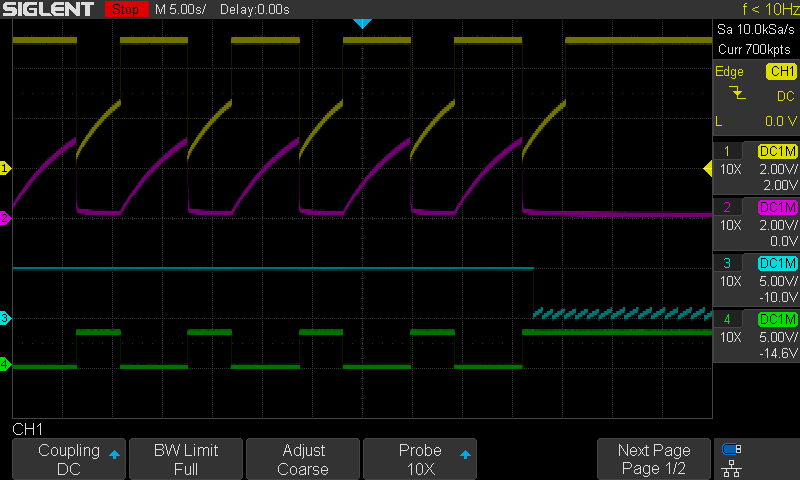
Task: Click channel 1 offset value 2.00V
Action: [780, 185]
